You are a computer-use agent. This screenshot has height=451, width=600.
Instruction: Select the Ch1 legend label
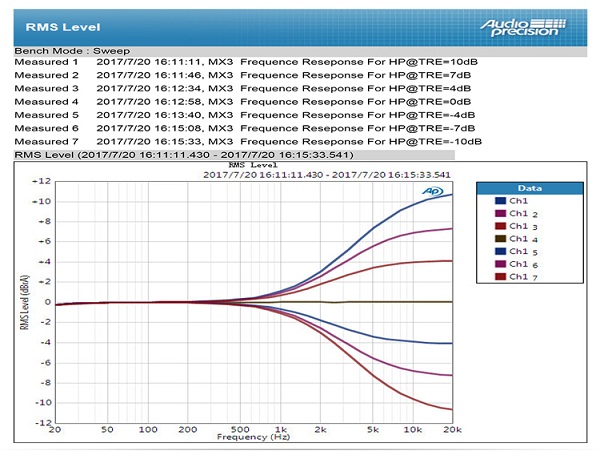(x=518, y=201)
